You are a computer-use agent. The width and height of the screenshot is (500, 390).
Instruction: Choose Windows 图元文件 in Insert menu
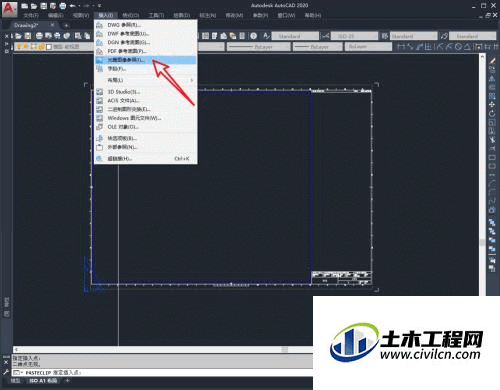[x=146, y=118]
